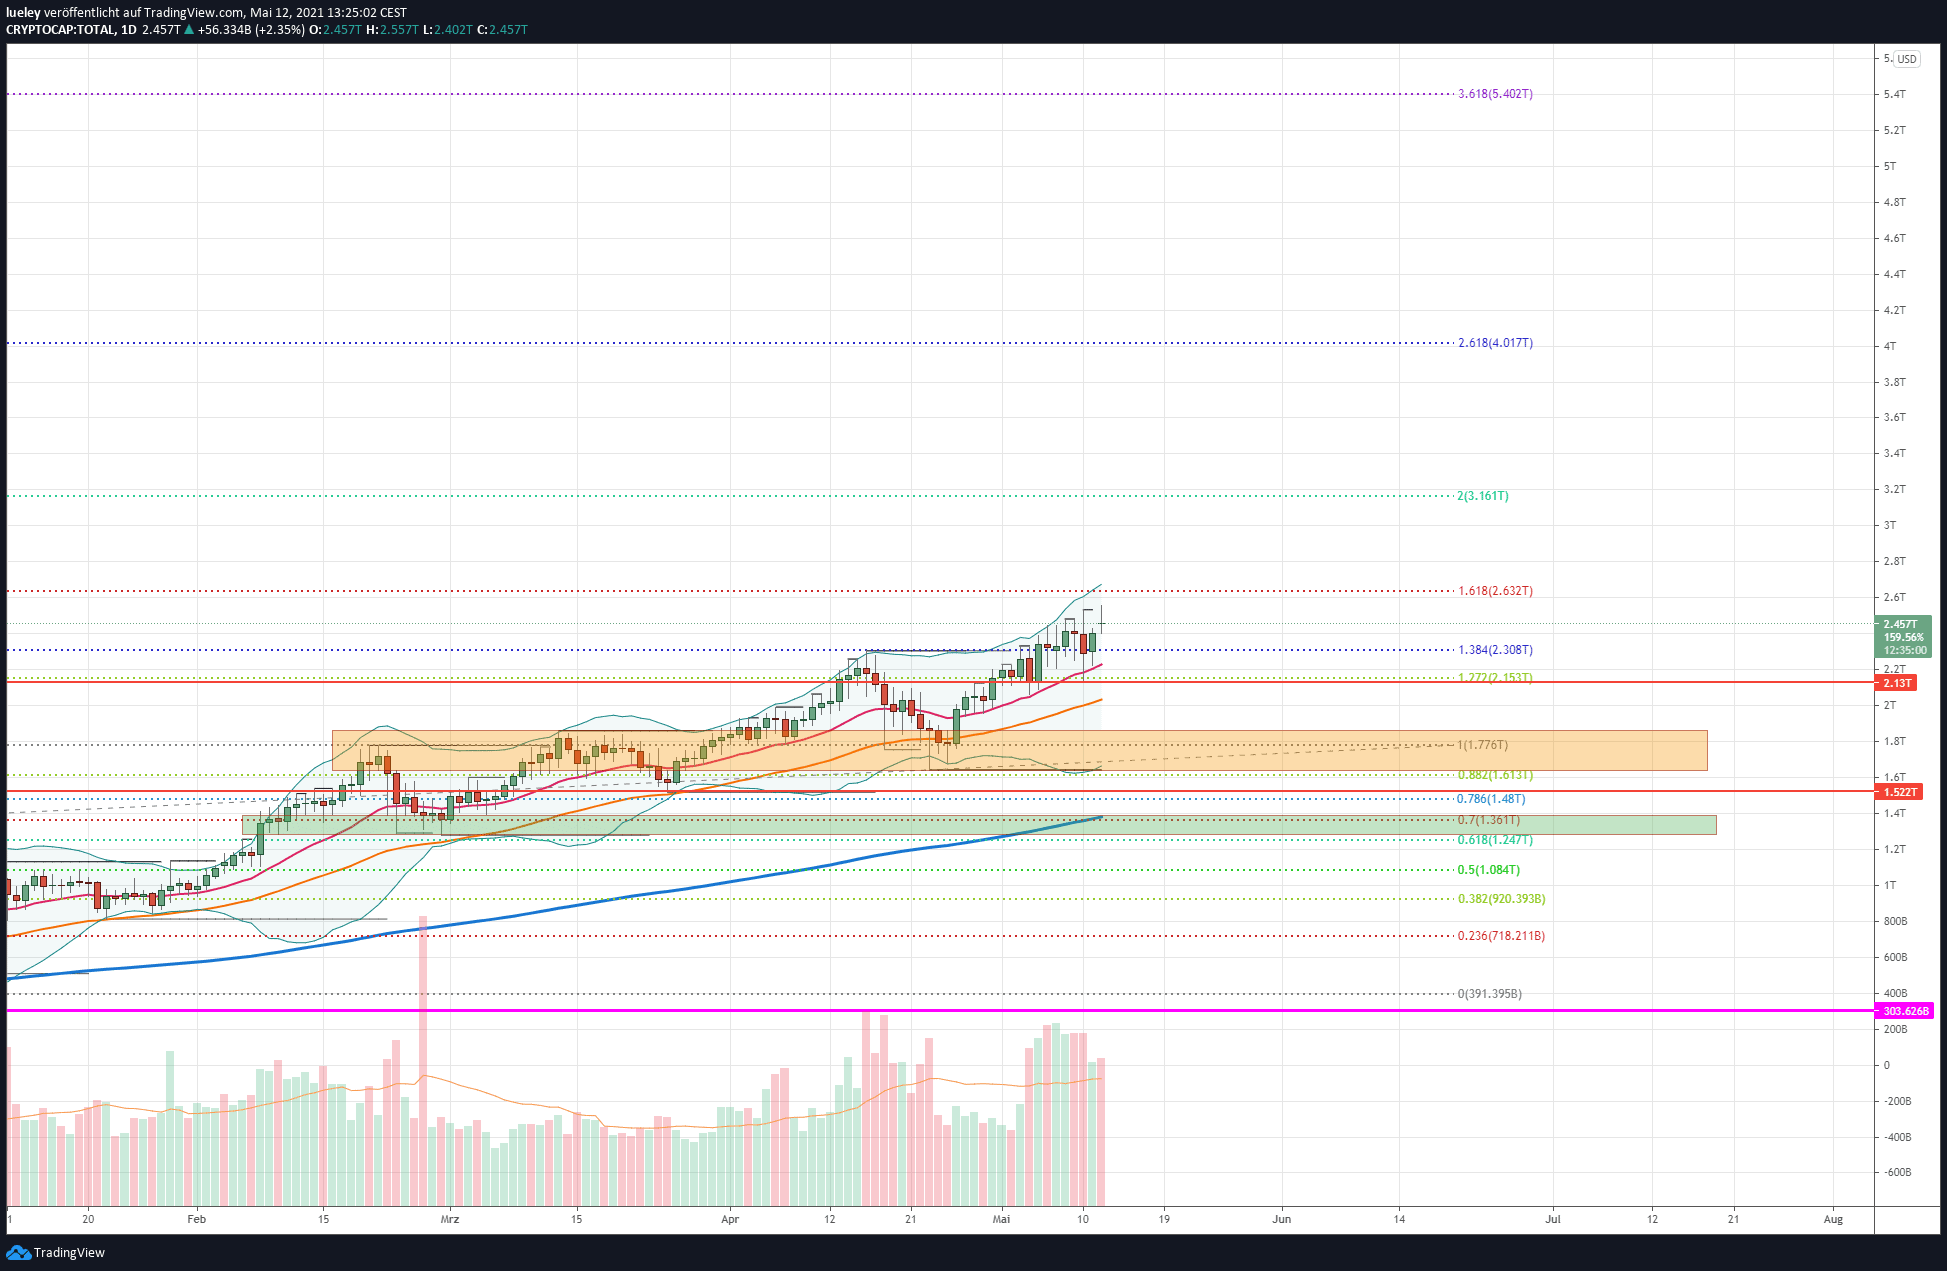Select the 0.7(1.361T) Fibonacci label
The height and width of the screenshot is (1271, 1947).
(1489, 820)
